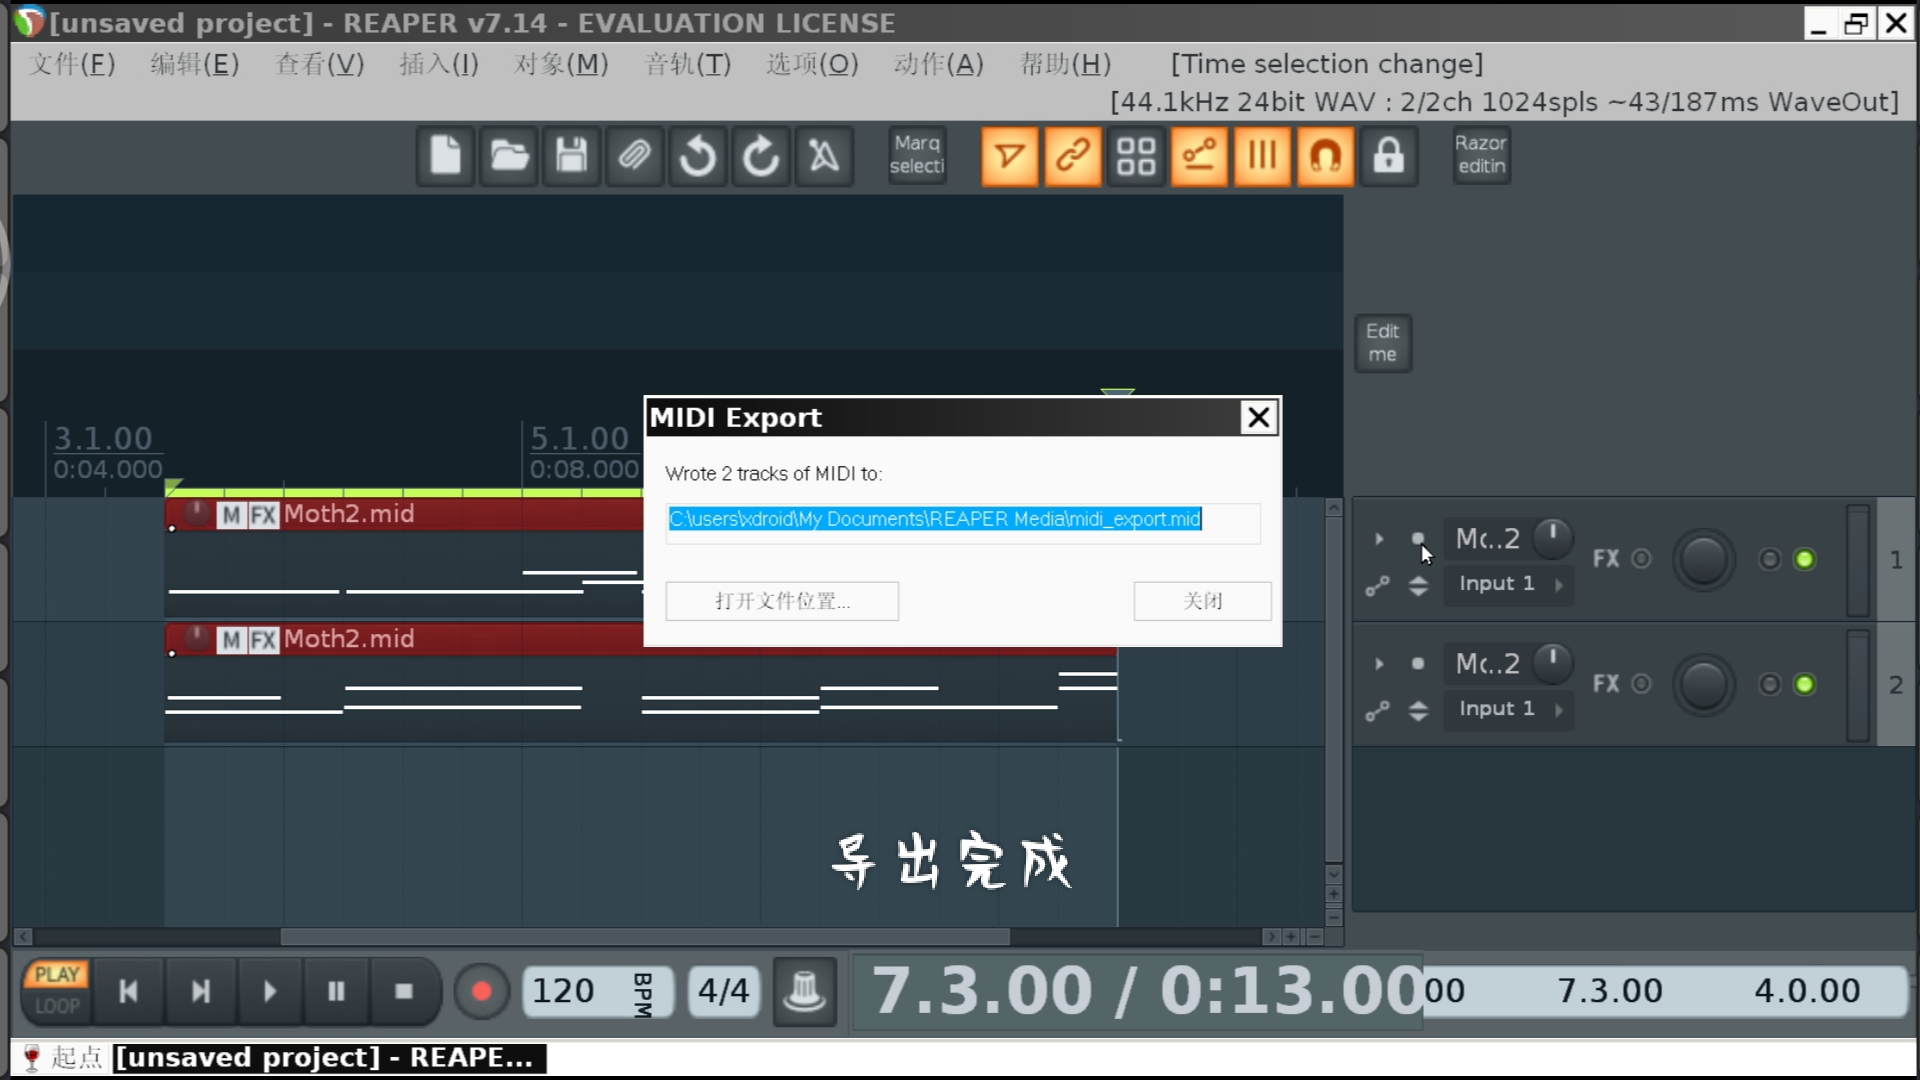Screen dimensions: 1920x1080
Task: Open track 2 Input 1 dropdown
Action: [1509, 709]
